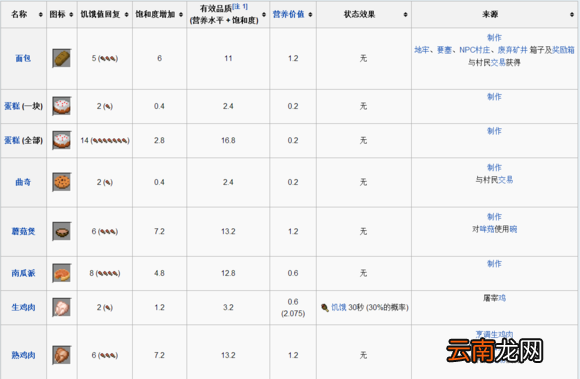
Task: Click the cake icon in 蛋糕 (全部) row
Action: click(61, 140)
